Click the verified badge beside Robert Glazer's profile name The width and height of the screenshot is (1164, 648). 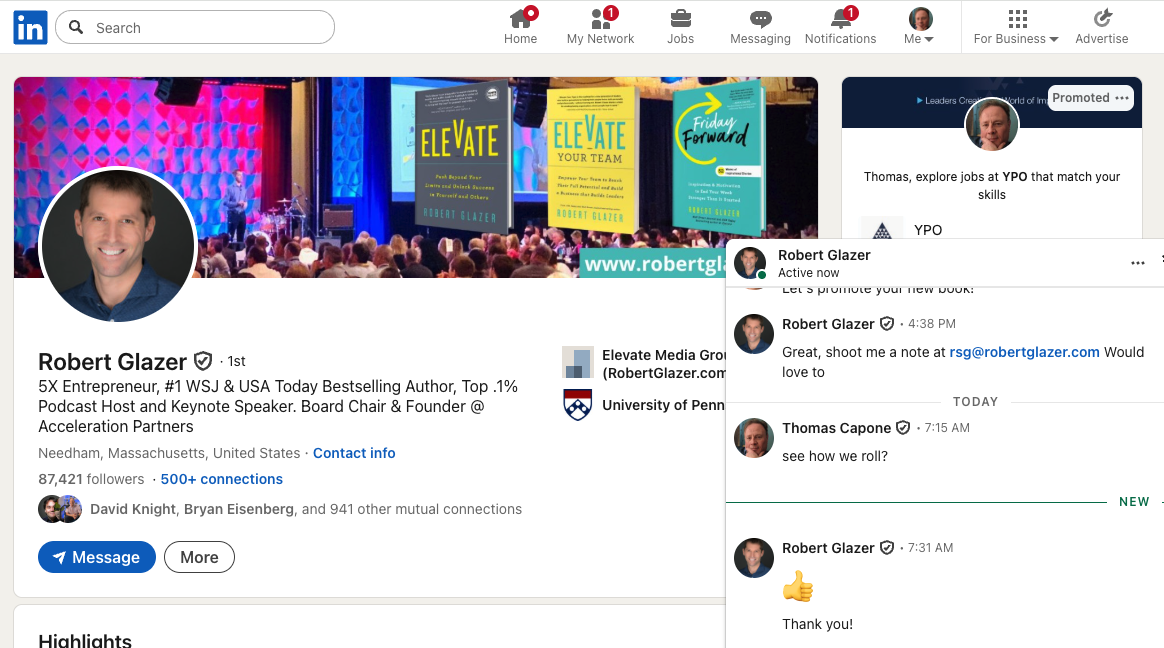(203, 361)
